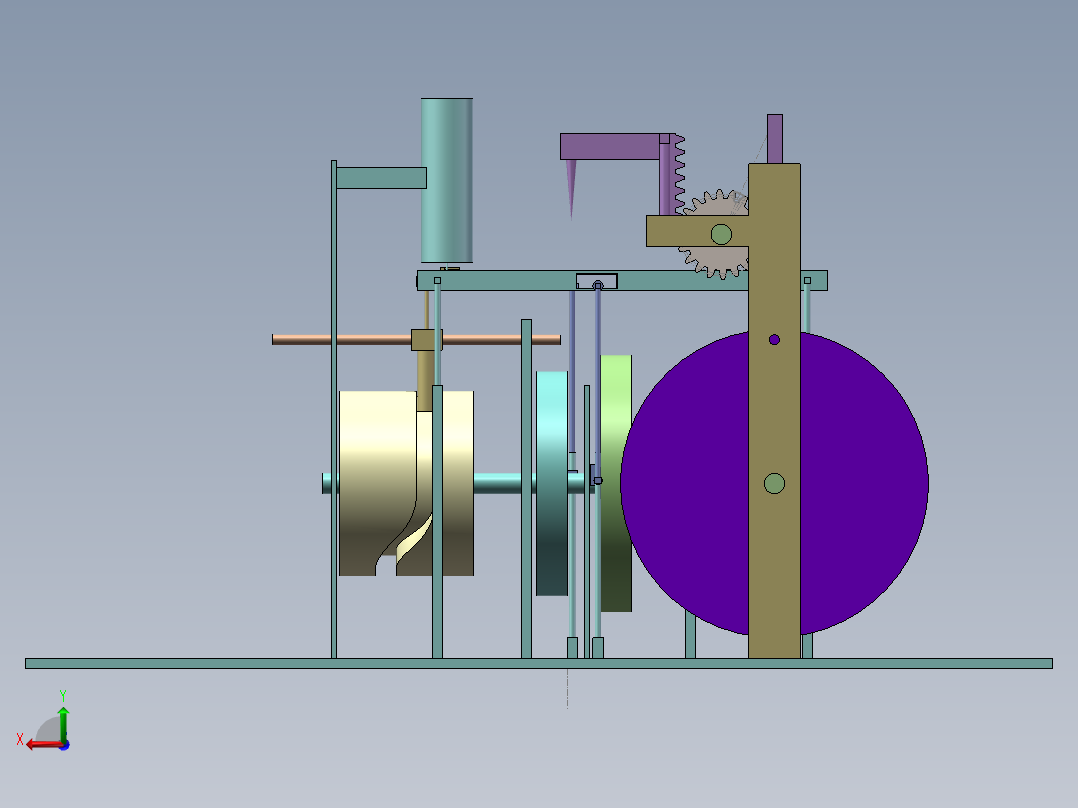Click the blue Z axis dot of the triad
Image resolution: width=1078 pixels, height=808 pixels.
click(65, 745)
